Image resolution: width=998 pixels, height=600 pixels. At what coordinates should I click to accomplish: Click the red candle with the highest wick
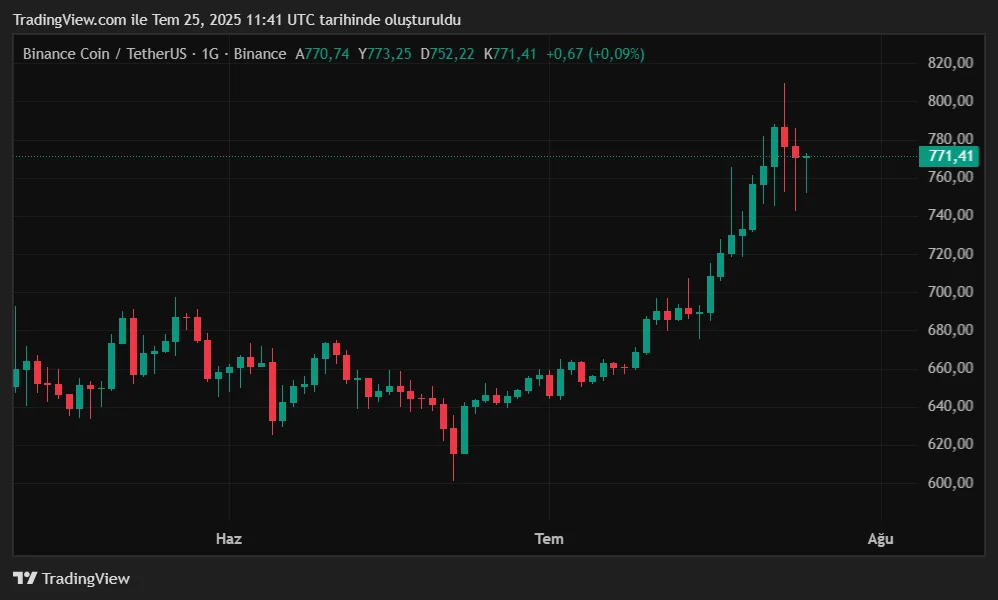click(x=785, y=137)
